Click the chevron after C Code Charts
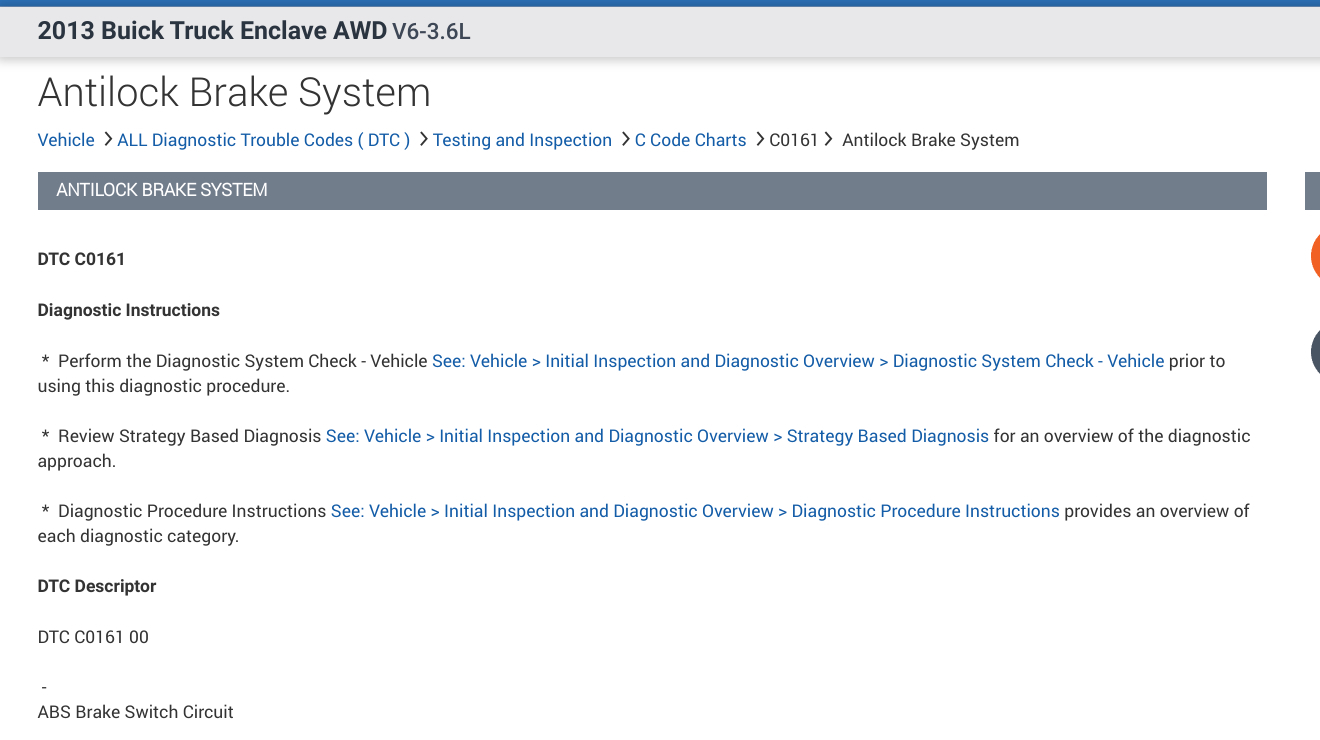Screen dimensions: 1320x740 (x=759, y=140)
